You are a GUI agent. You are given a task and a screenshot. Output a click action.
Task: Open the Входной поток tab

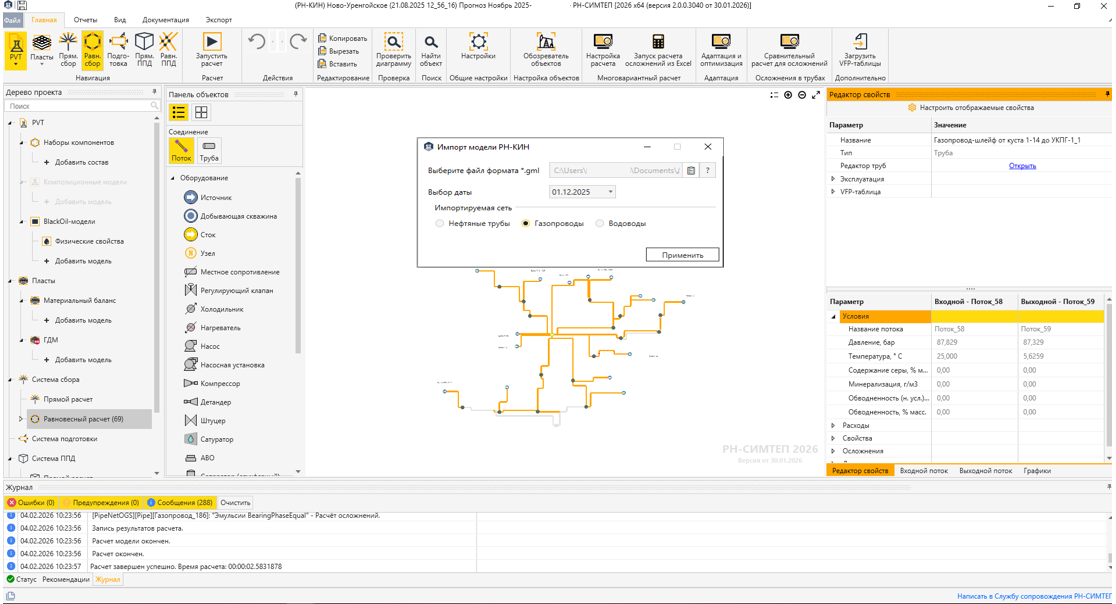coord(924,471)
